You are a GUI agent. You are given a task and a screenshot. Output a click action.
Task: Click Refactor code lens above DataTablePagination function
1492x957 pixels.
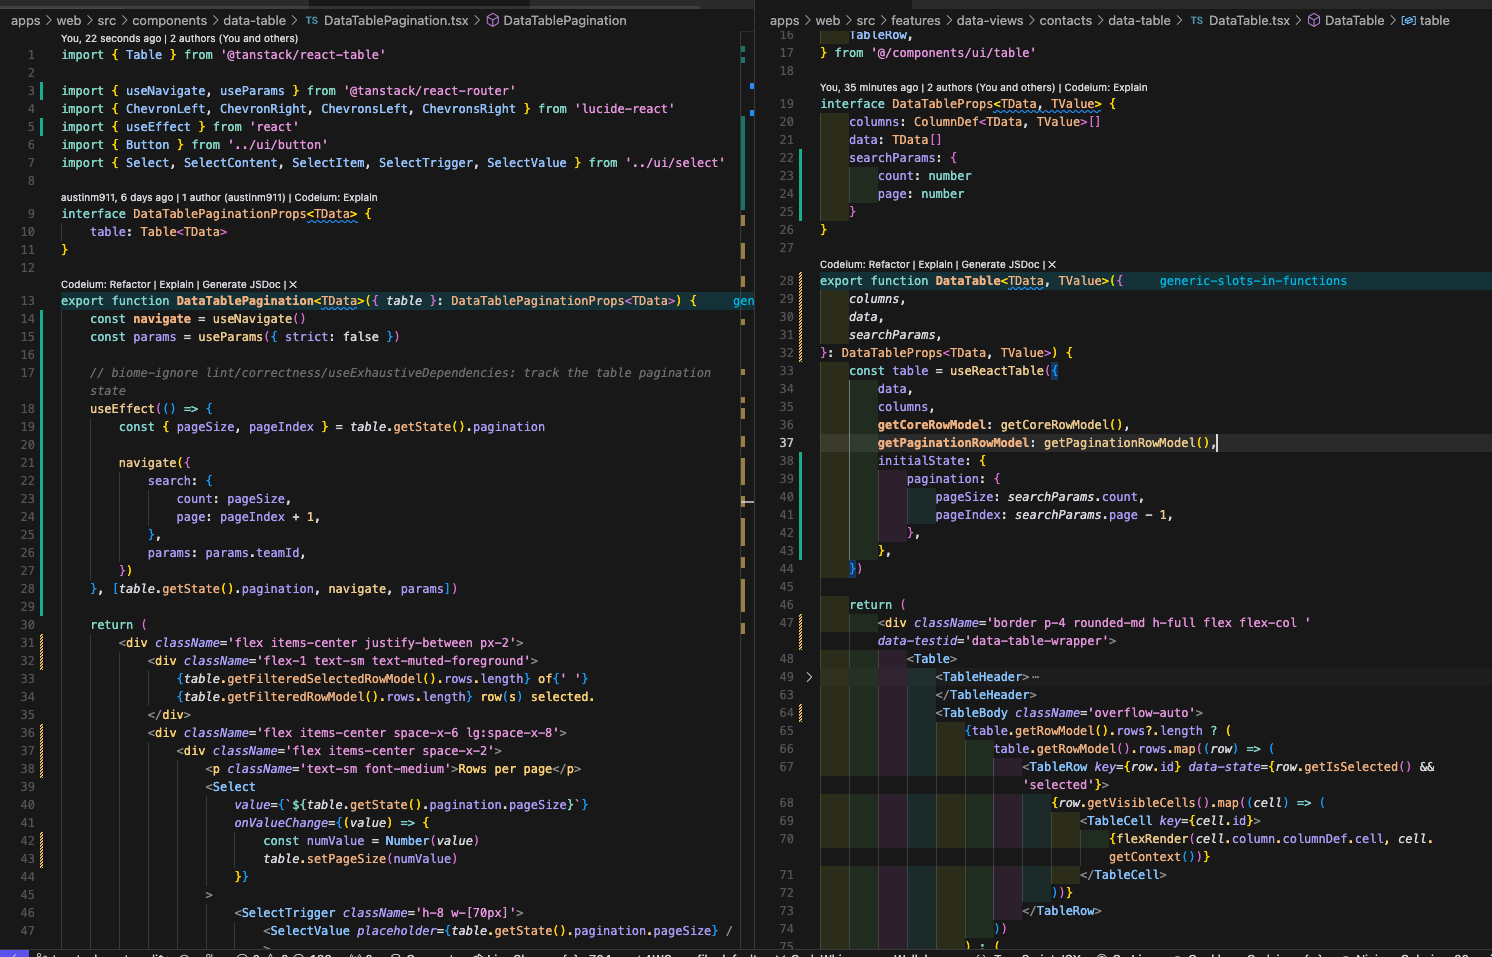[130, 285]
